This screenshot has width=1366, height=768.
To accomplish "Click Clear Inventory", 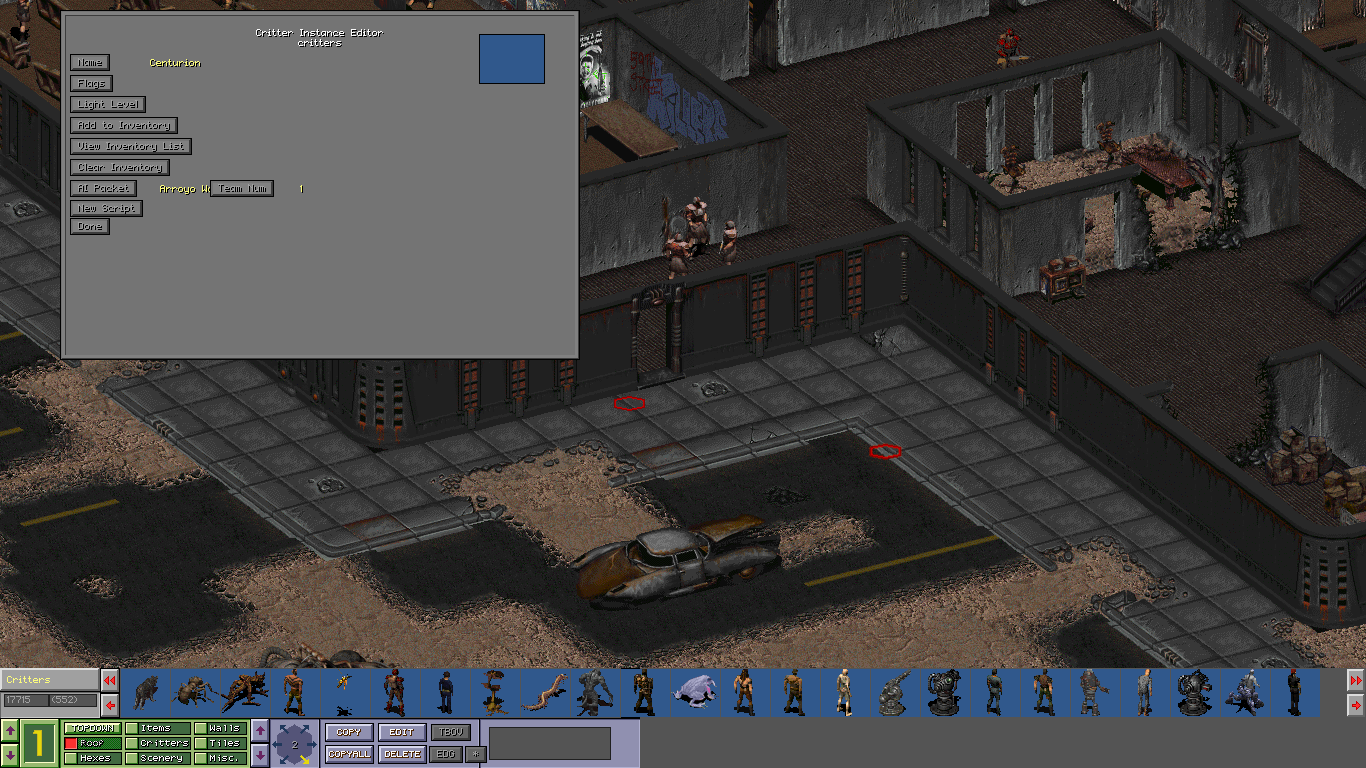I will click(119, 167).
